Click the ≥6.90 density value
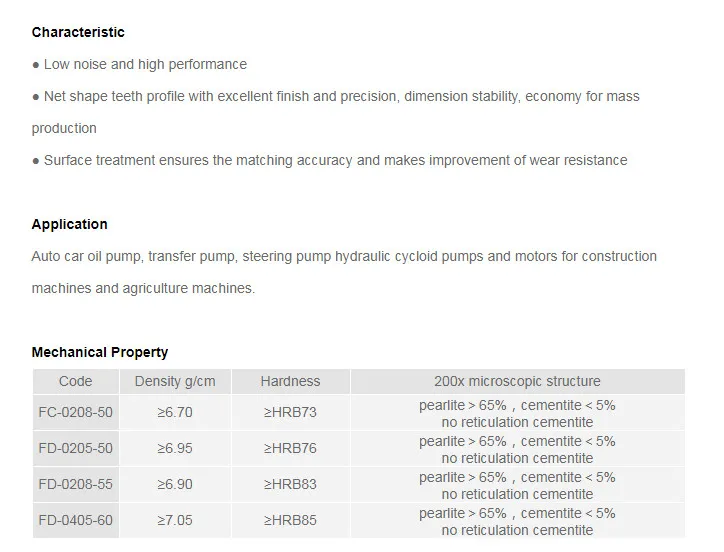 click(x=175, y=484)
